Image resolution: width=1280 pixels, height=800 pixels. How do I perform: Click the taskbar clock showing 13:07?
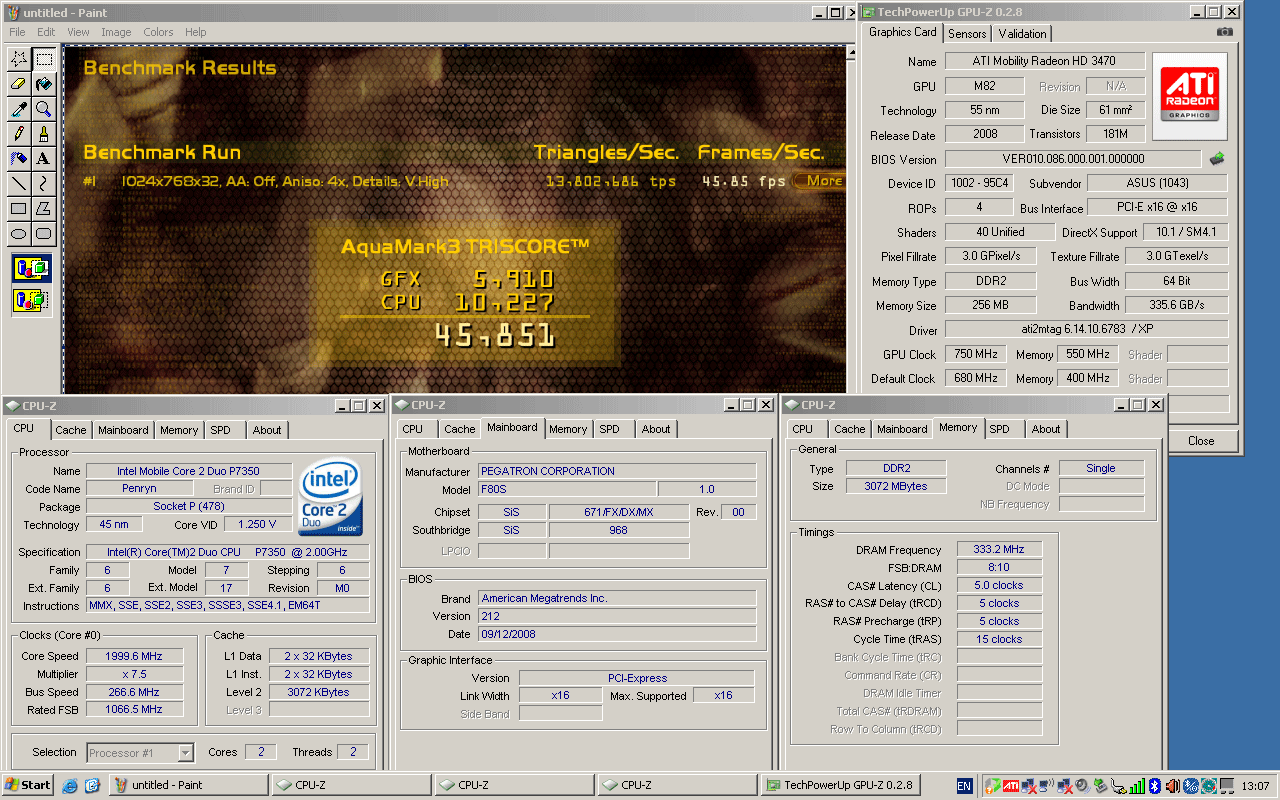pyautogui.click(x=1255, y=786)
